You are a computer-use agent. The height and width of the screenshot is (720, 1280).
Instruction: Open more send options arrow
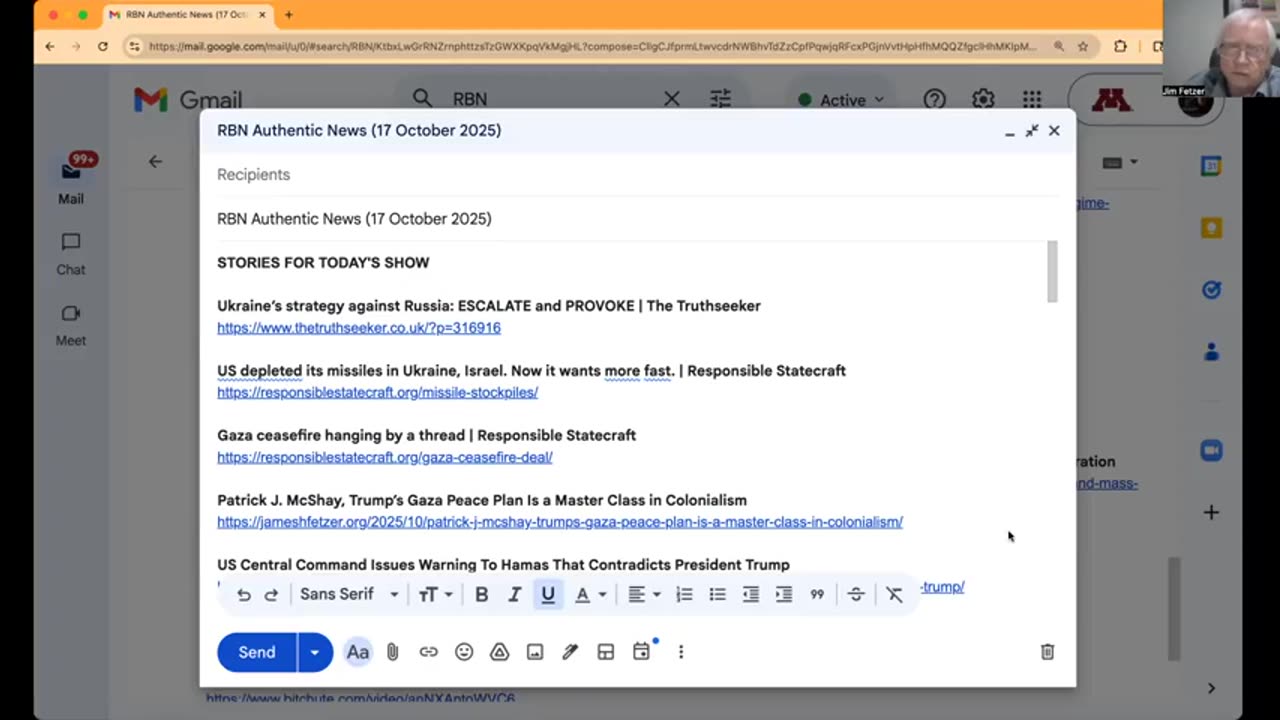pyautogui.click(x=314, y=652)
